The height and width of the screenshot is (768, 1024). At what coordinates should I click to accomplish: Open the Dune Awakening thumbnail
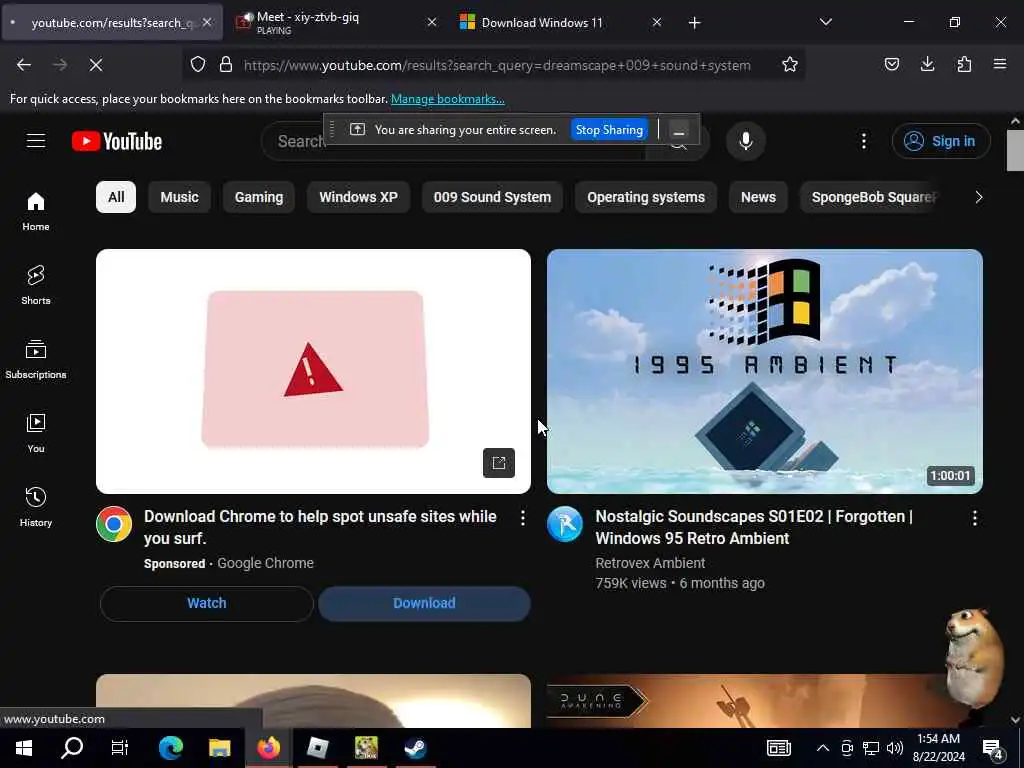pyautogui.click(x=765, y=701)
